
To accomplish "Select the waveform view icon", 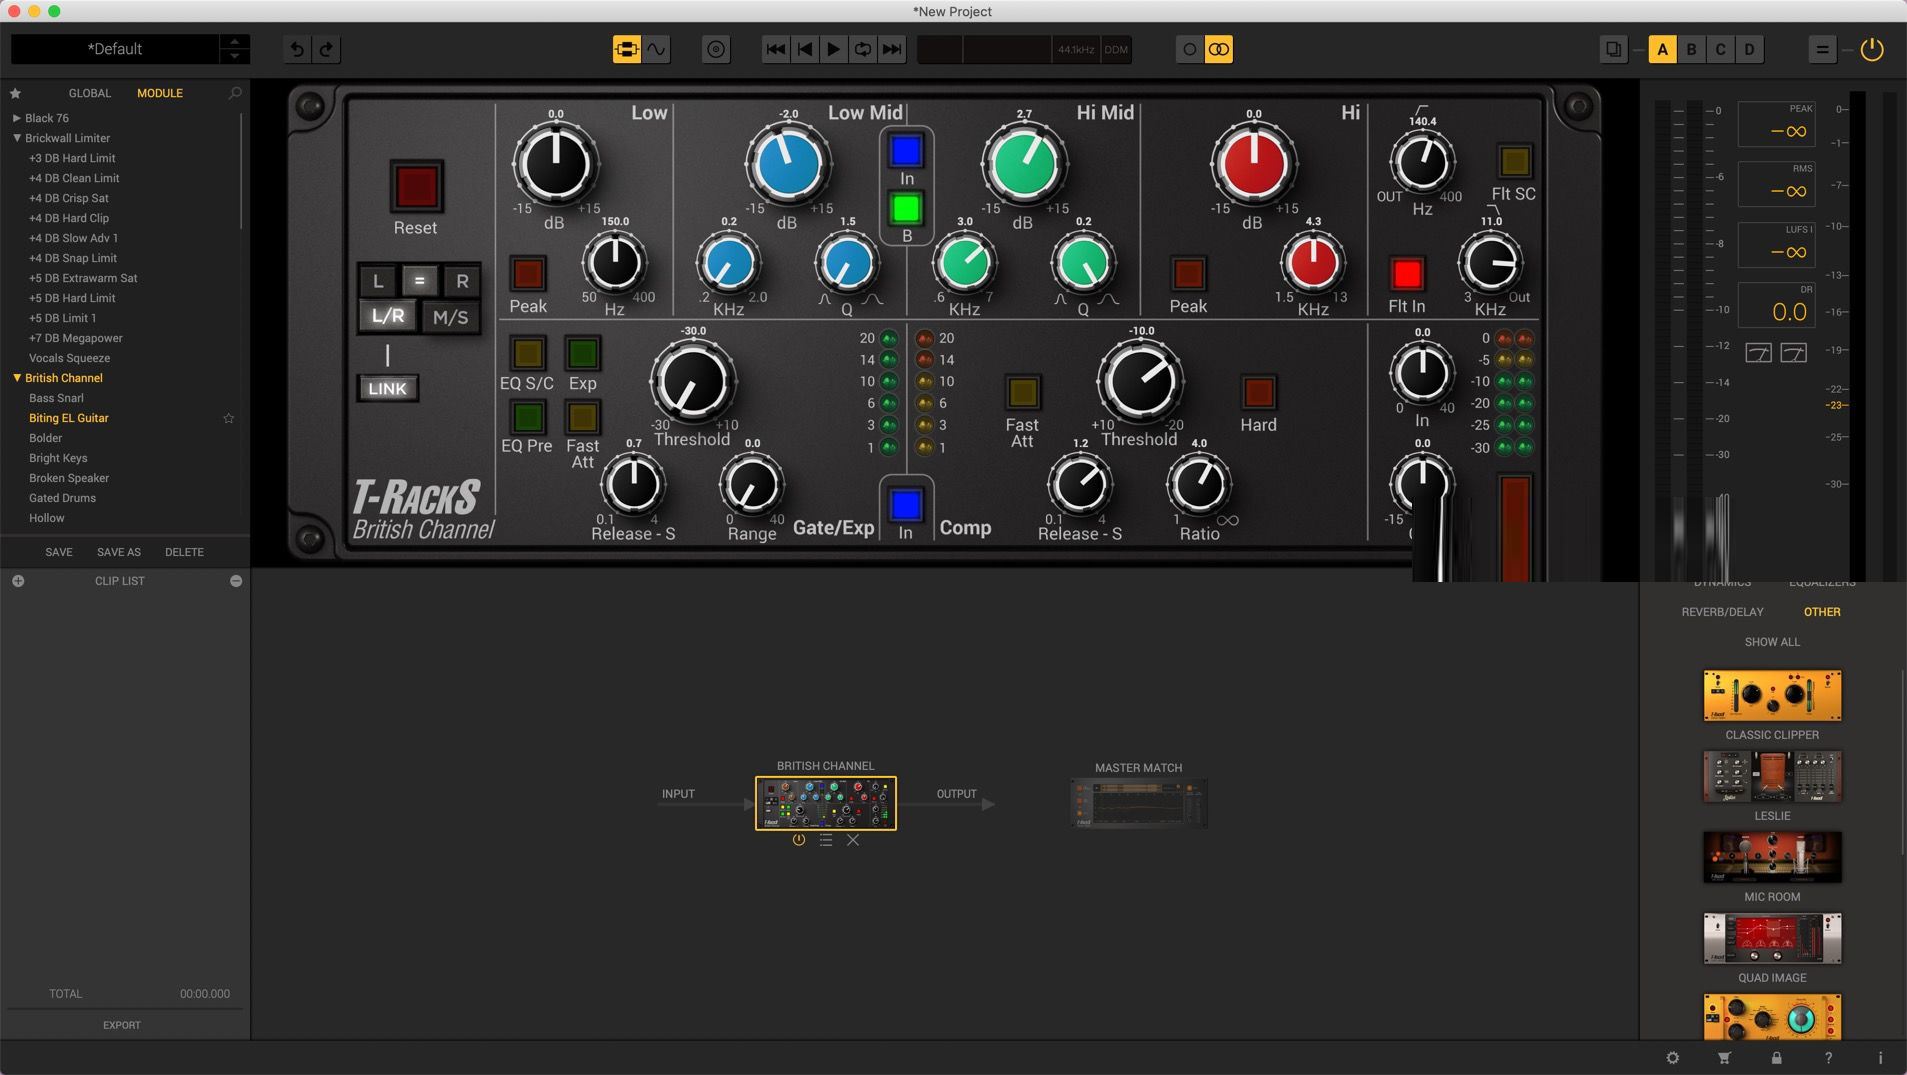I will [x=656, y=49].
